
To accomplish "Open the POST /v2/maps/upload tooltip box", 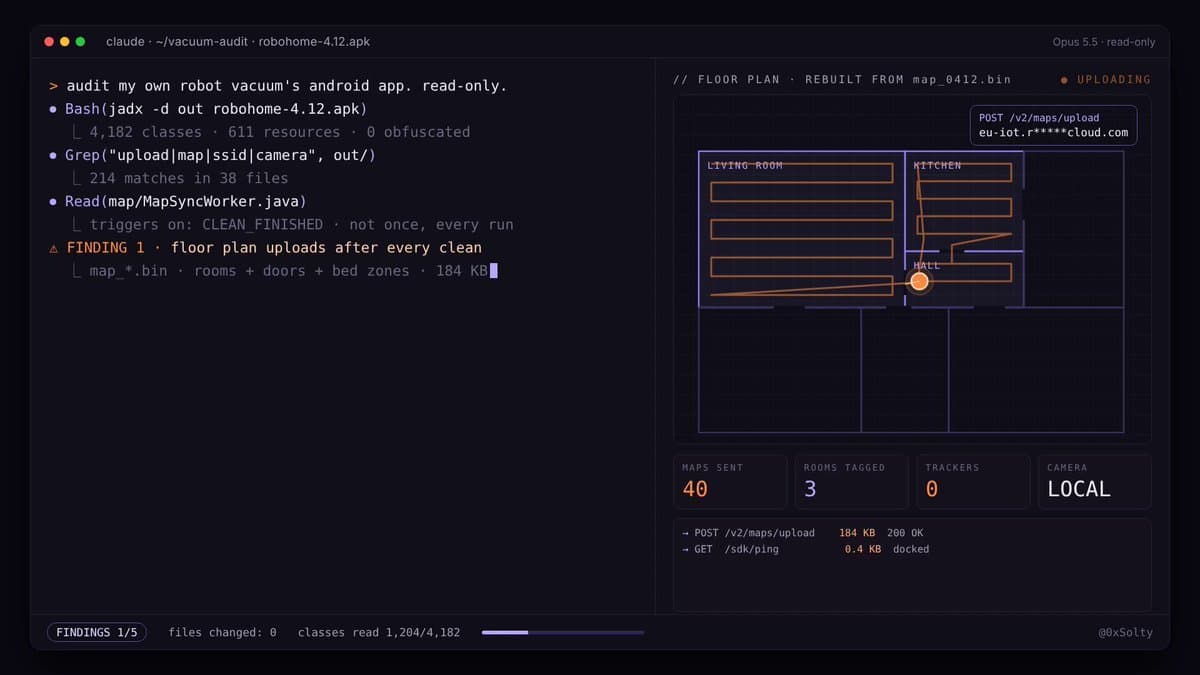I will tap(1053, 125).
